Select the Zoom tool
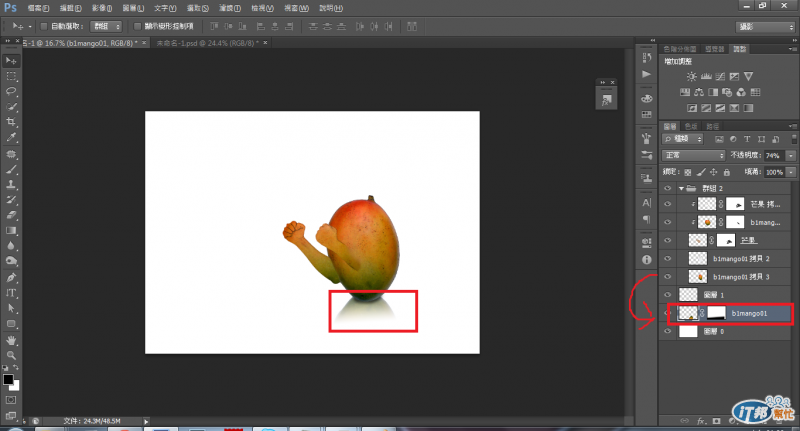 [11, 356]
